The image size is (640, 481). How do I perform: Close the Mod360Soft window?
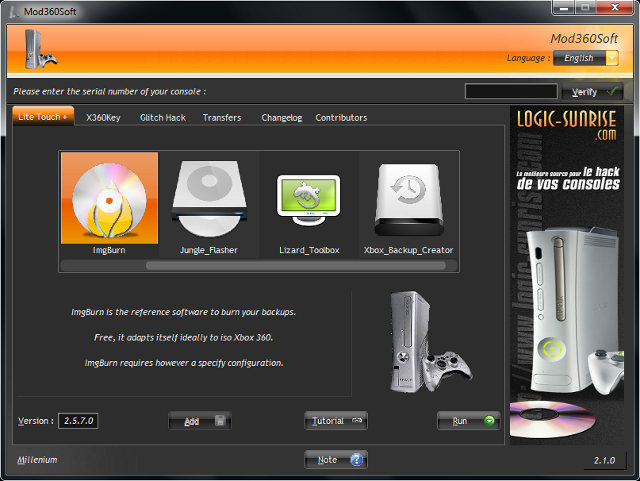click(615, 7)
